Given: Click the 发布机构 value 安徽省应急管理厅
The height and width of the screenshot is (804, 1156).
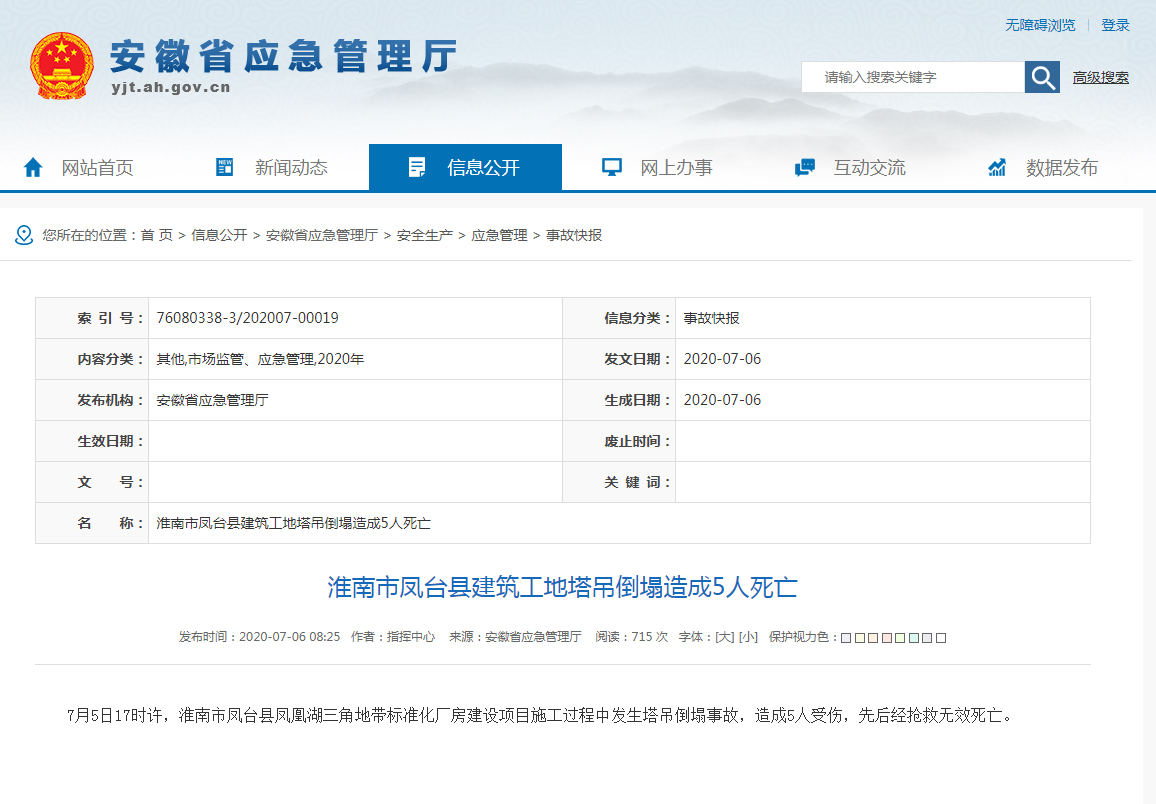Looking at the screenshot, I should [212, 400].
